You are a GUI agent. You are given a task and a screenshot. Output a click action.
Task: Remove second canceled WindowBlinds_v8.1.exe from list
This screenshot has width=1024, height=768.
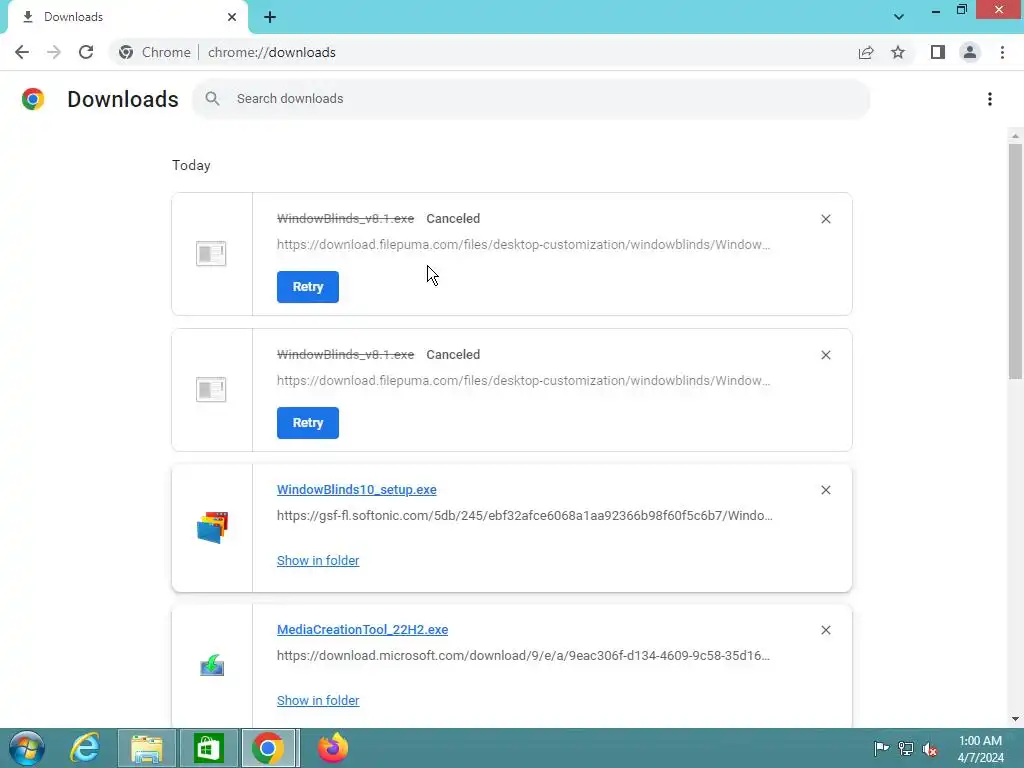(x=825, y=355)
